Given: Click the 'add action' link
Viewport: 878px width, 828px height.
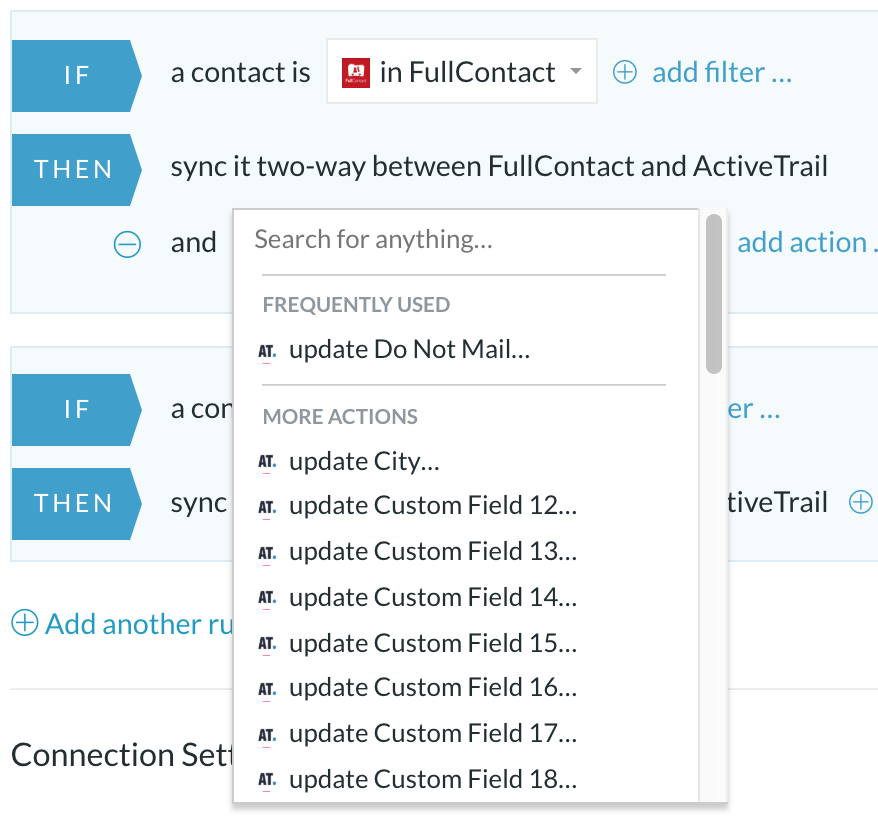Looking at the screenshot, I should coord(806,242).
